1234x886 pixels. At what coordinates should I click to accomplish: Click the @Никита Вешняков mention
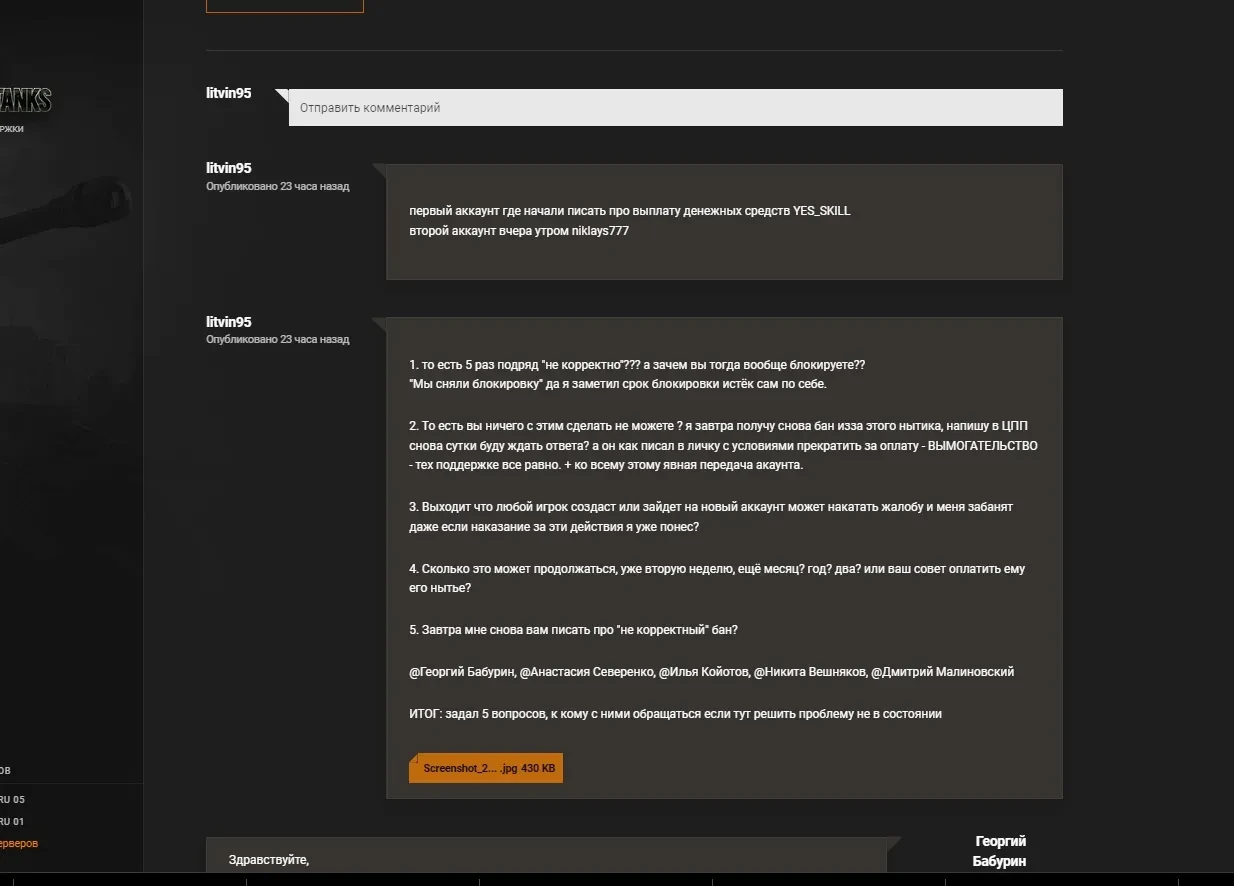[809, 672]
